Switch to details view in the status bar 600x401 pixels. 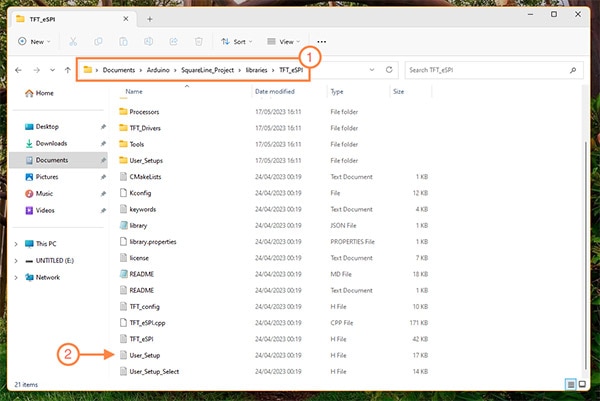pos(570,383)
